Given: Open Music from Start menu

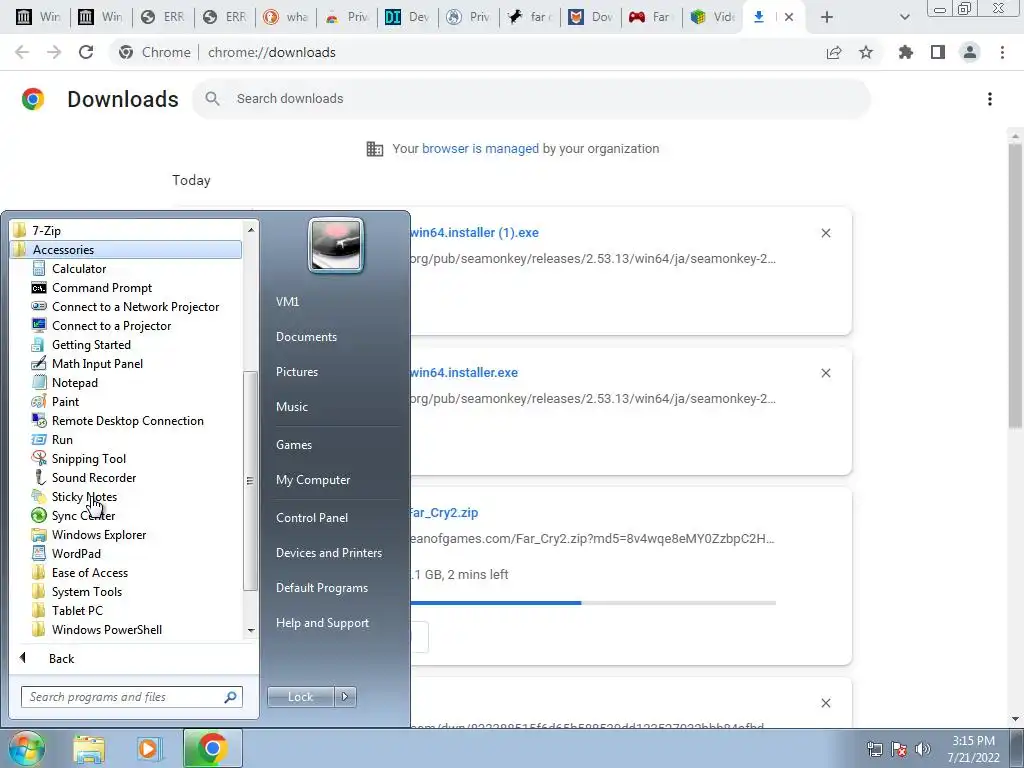Looking at the screenshot, I should click(x=291, y=406).
